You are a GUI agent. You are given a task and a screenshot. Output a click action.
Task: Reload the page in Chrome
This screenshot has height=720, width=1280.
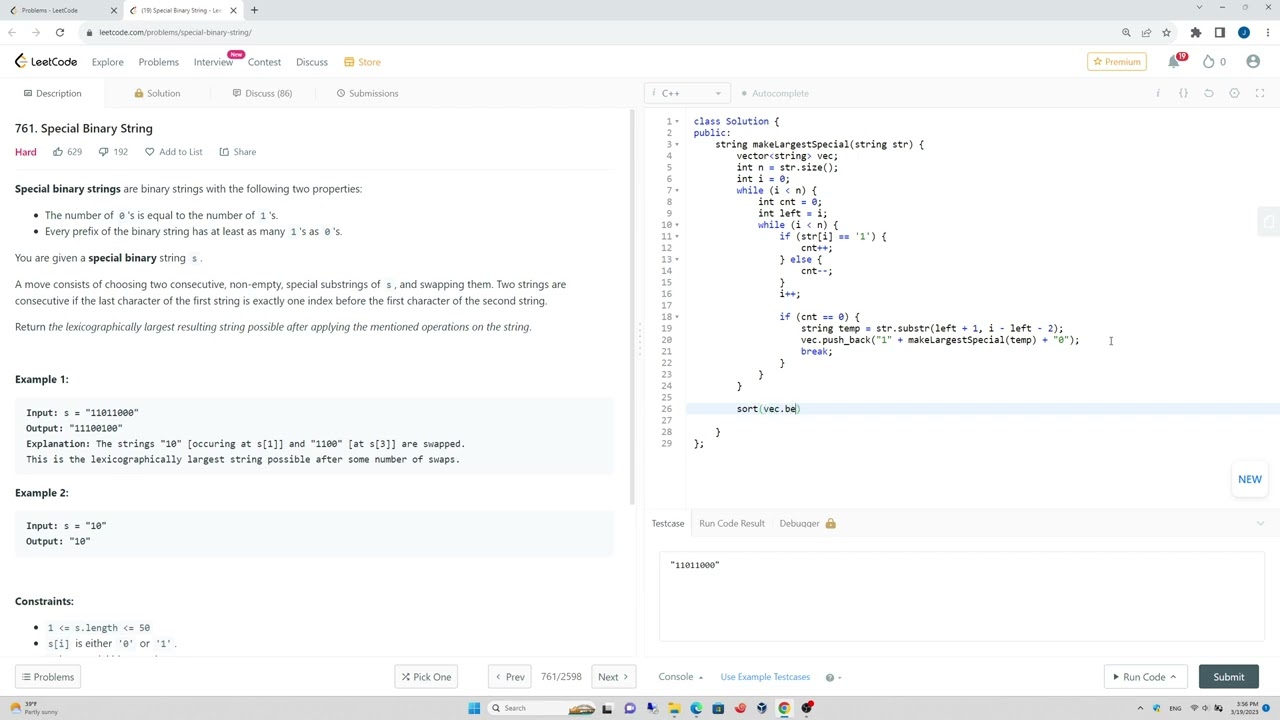(x=60, y=32)
